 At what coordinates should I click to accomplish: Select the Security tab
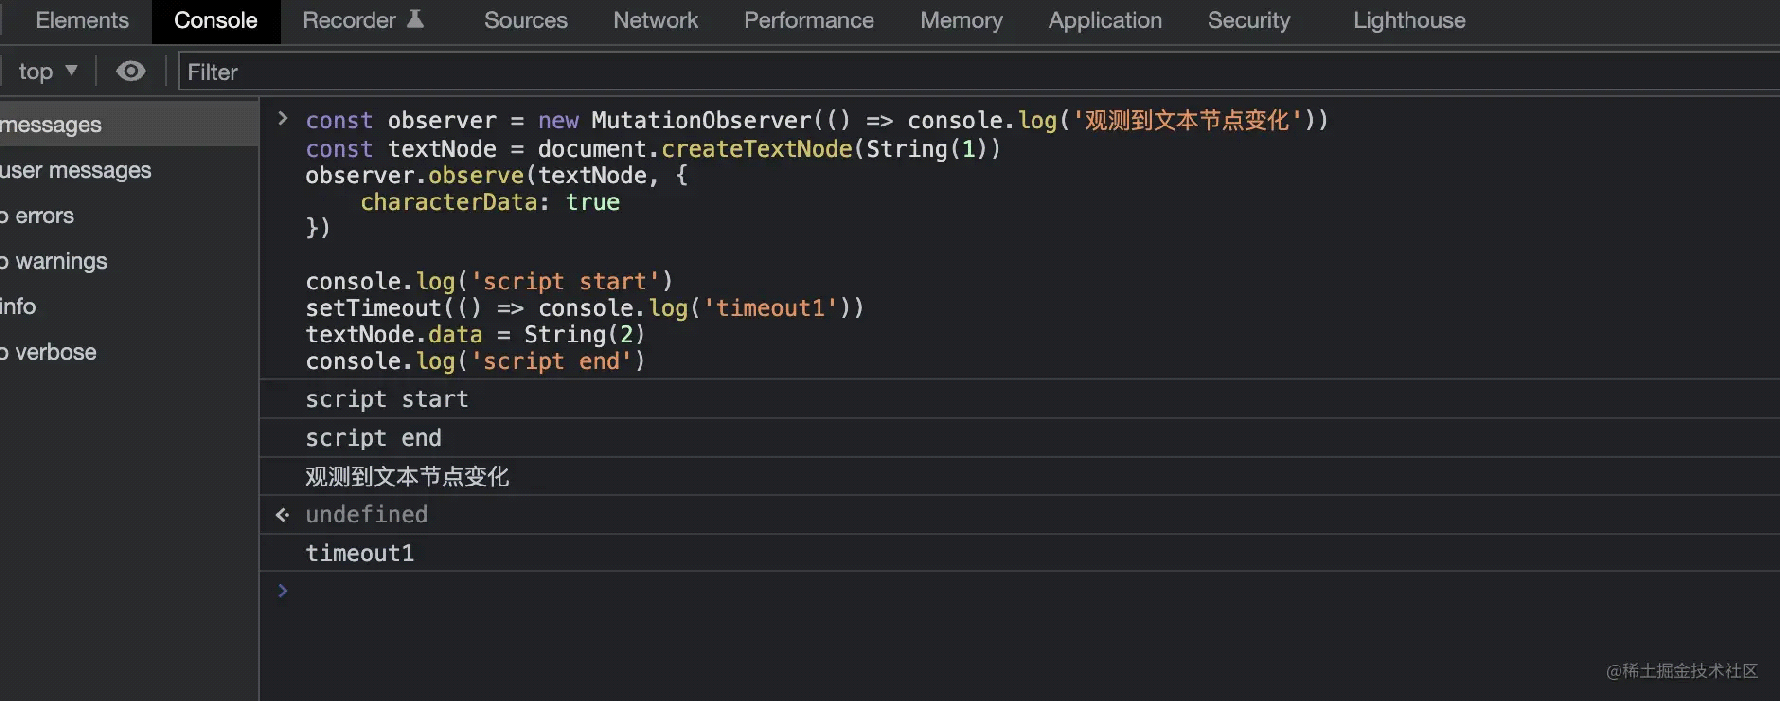[1248, 20]
